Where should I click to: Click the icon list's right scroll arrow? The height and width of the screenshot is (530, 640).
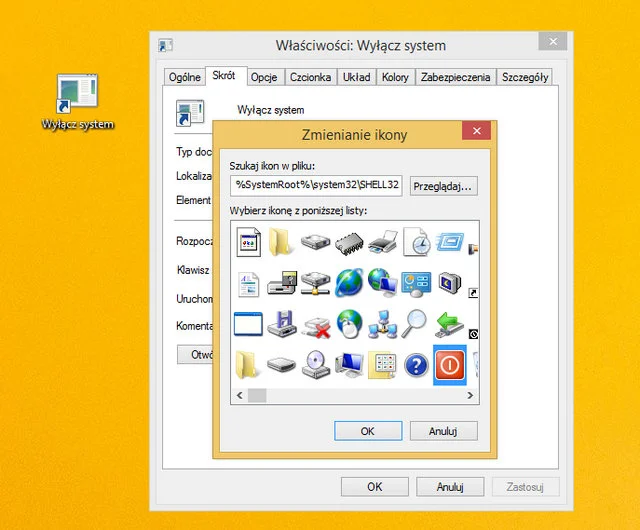pyautogui.click(x=472, y=395)
